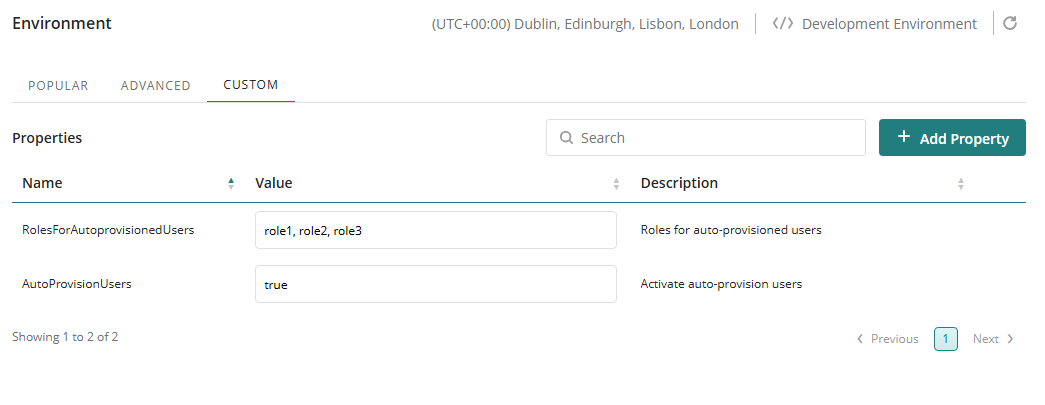Switch to the Popular tab
The image size is (1045, 405).
click(58, 85)
